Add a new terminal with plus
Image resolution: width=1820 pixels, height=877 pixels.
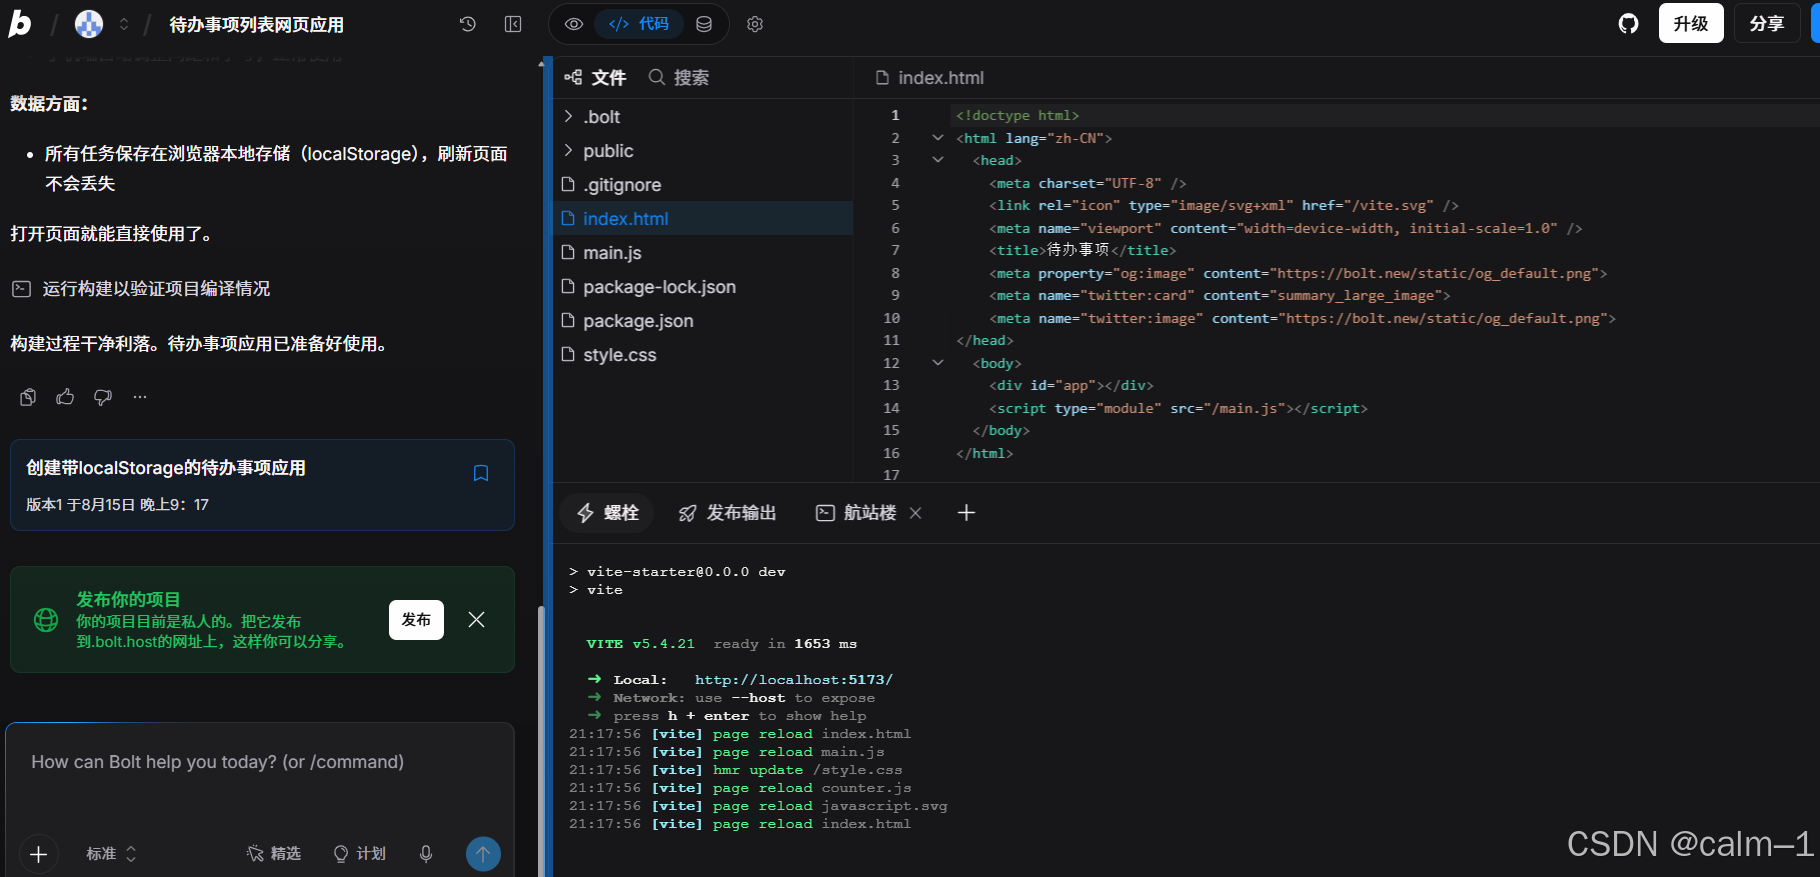point(966,513)
